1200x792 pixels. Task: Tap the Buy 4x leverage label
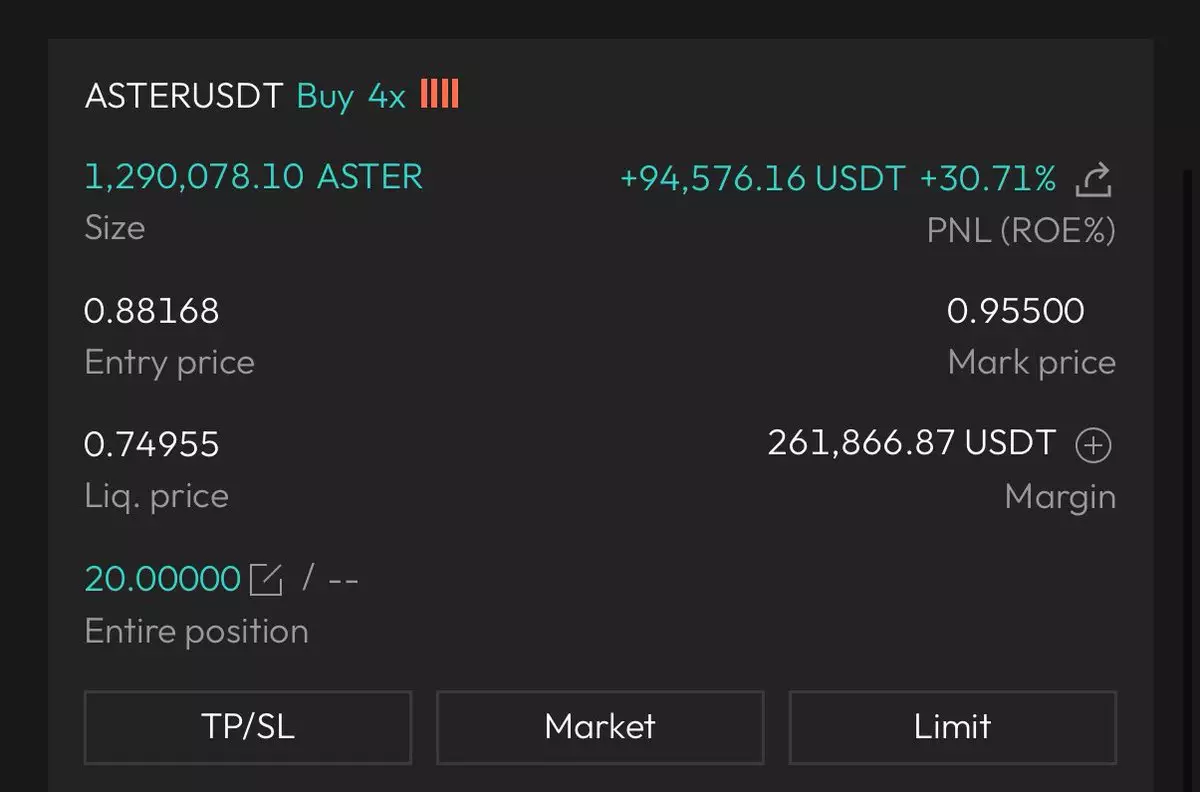351,96
